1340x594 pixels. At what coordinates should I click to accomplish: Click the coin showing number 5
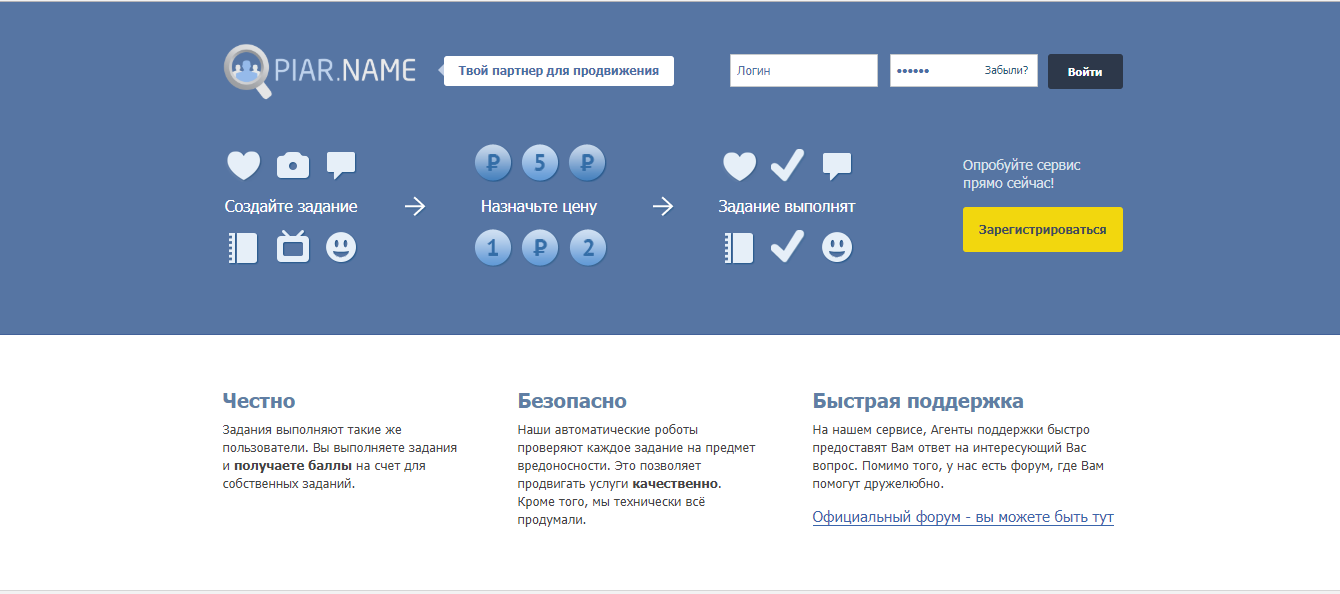point(540,162)
